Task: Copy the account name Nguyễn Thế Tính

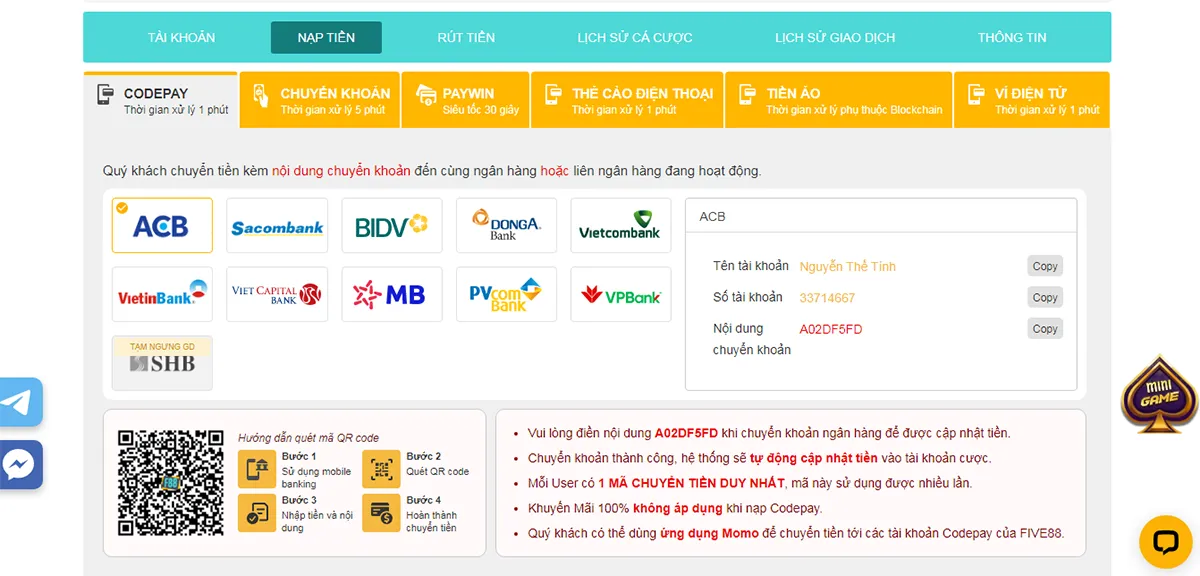Action: pos(1045,266)
